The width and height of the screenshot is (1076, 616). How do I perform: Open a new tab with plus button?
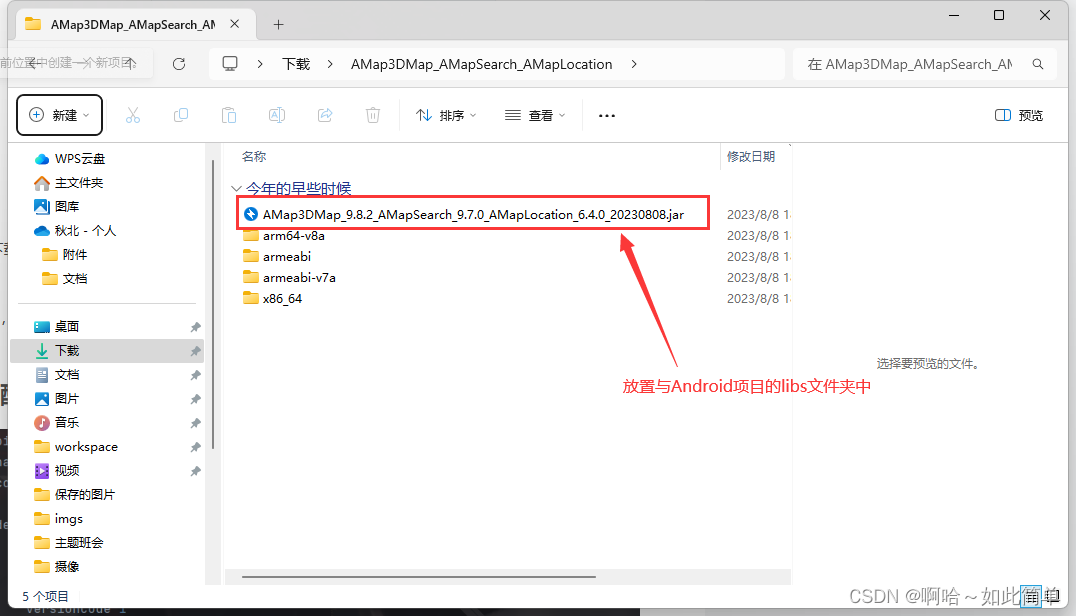(x=278, y=25)
